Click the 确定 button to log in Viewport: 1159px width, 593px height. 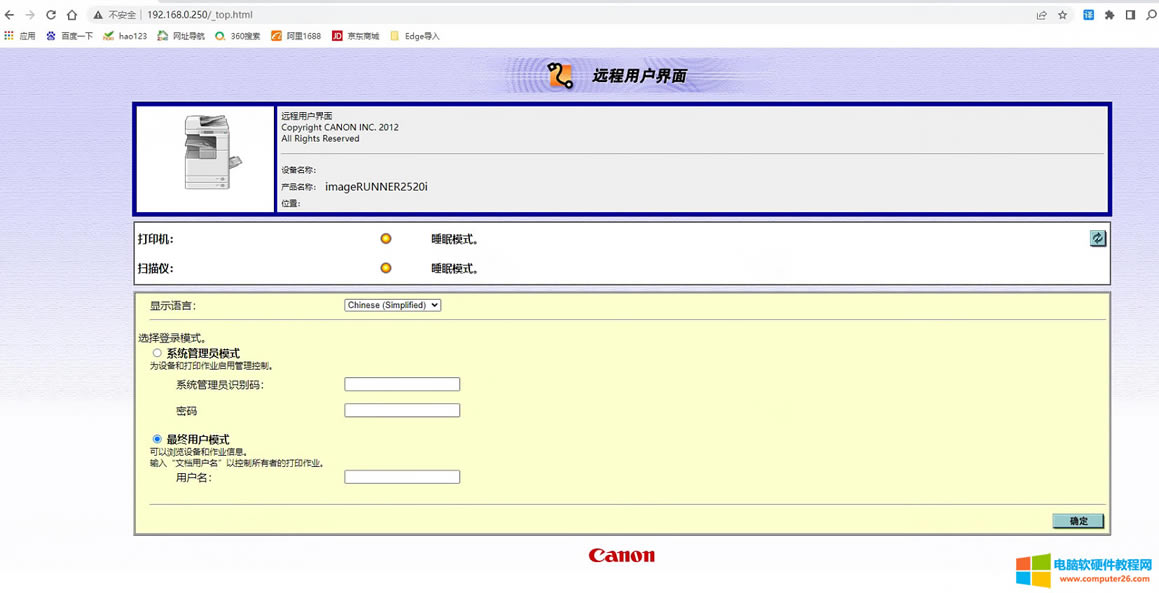point(1078,521)
